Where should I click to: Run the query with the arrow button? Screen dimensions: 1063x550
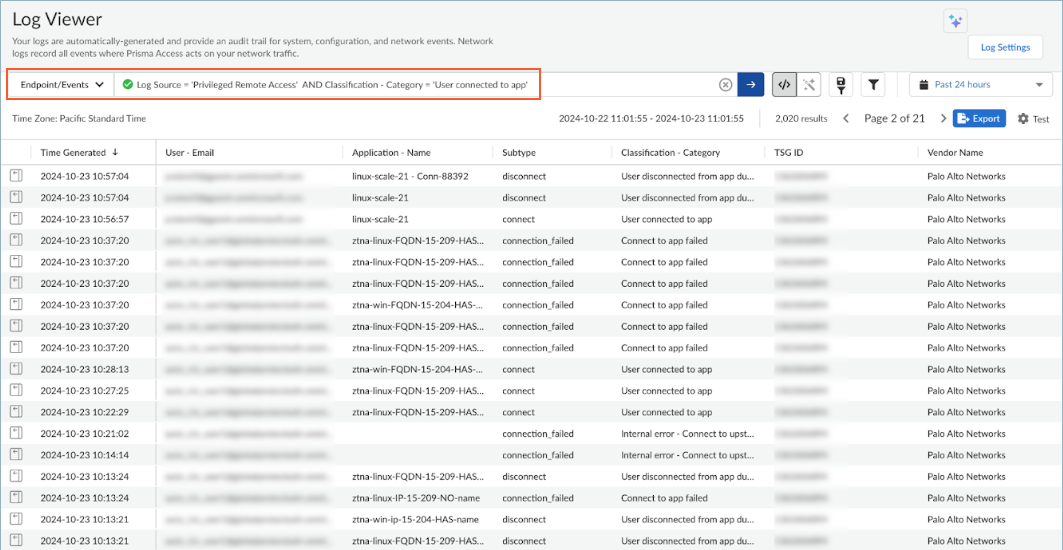(x=750, y=85)
